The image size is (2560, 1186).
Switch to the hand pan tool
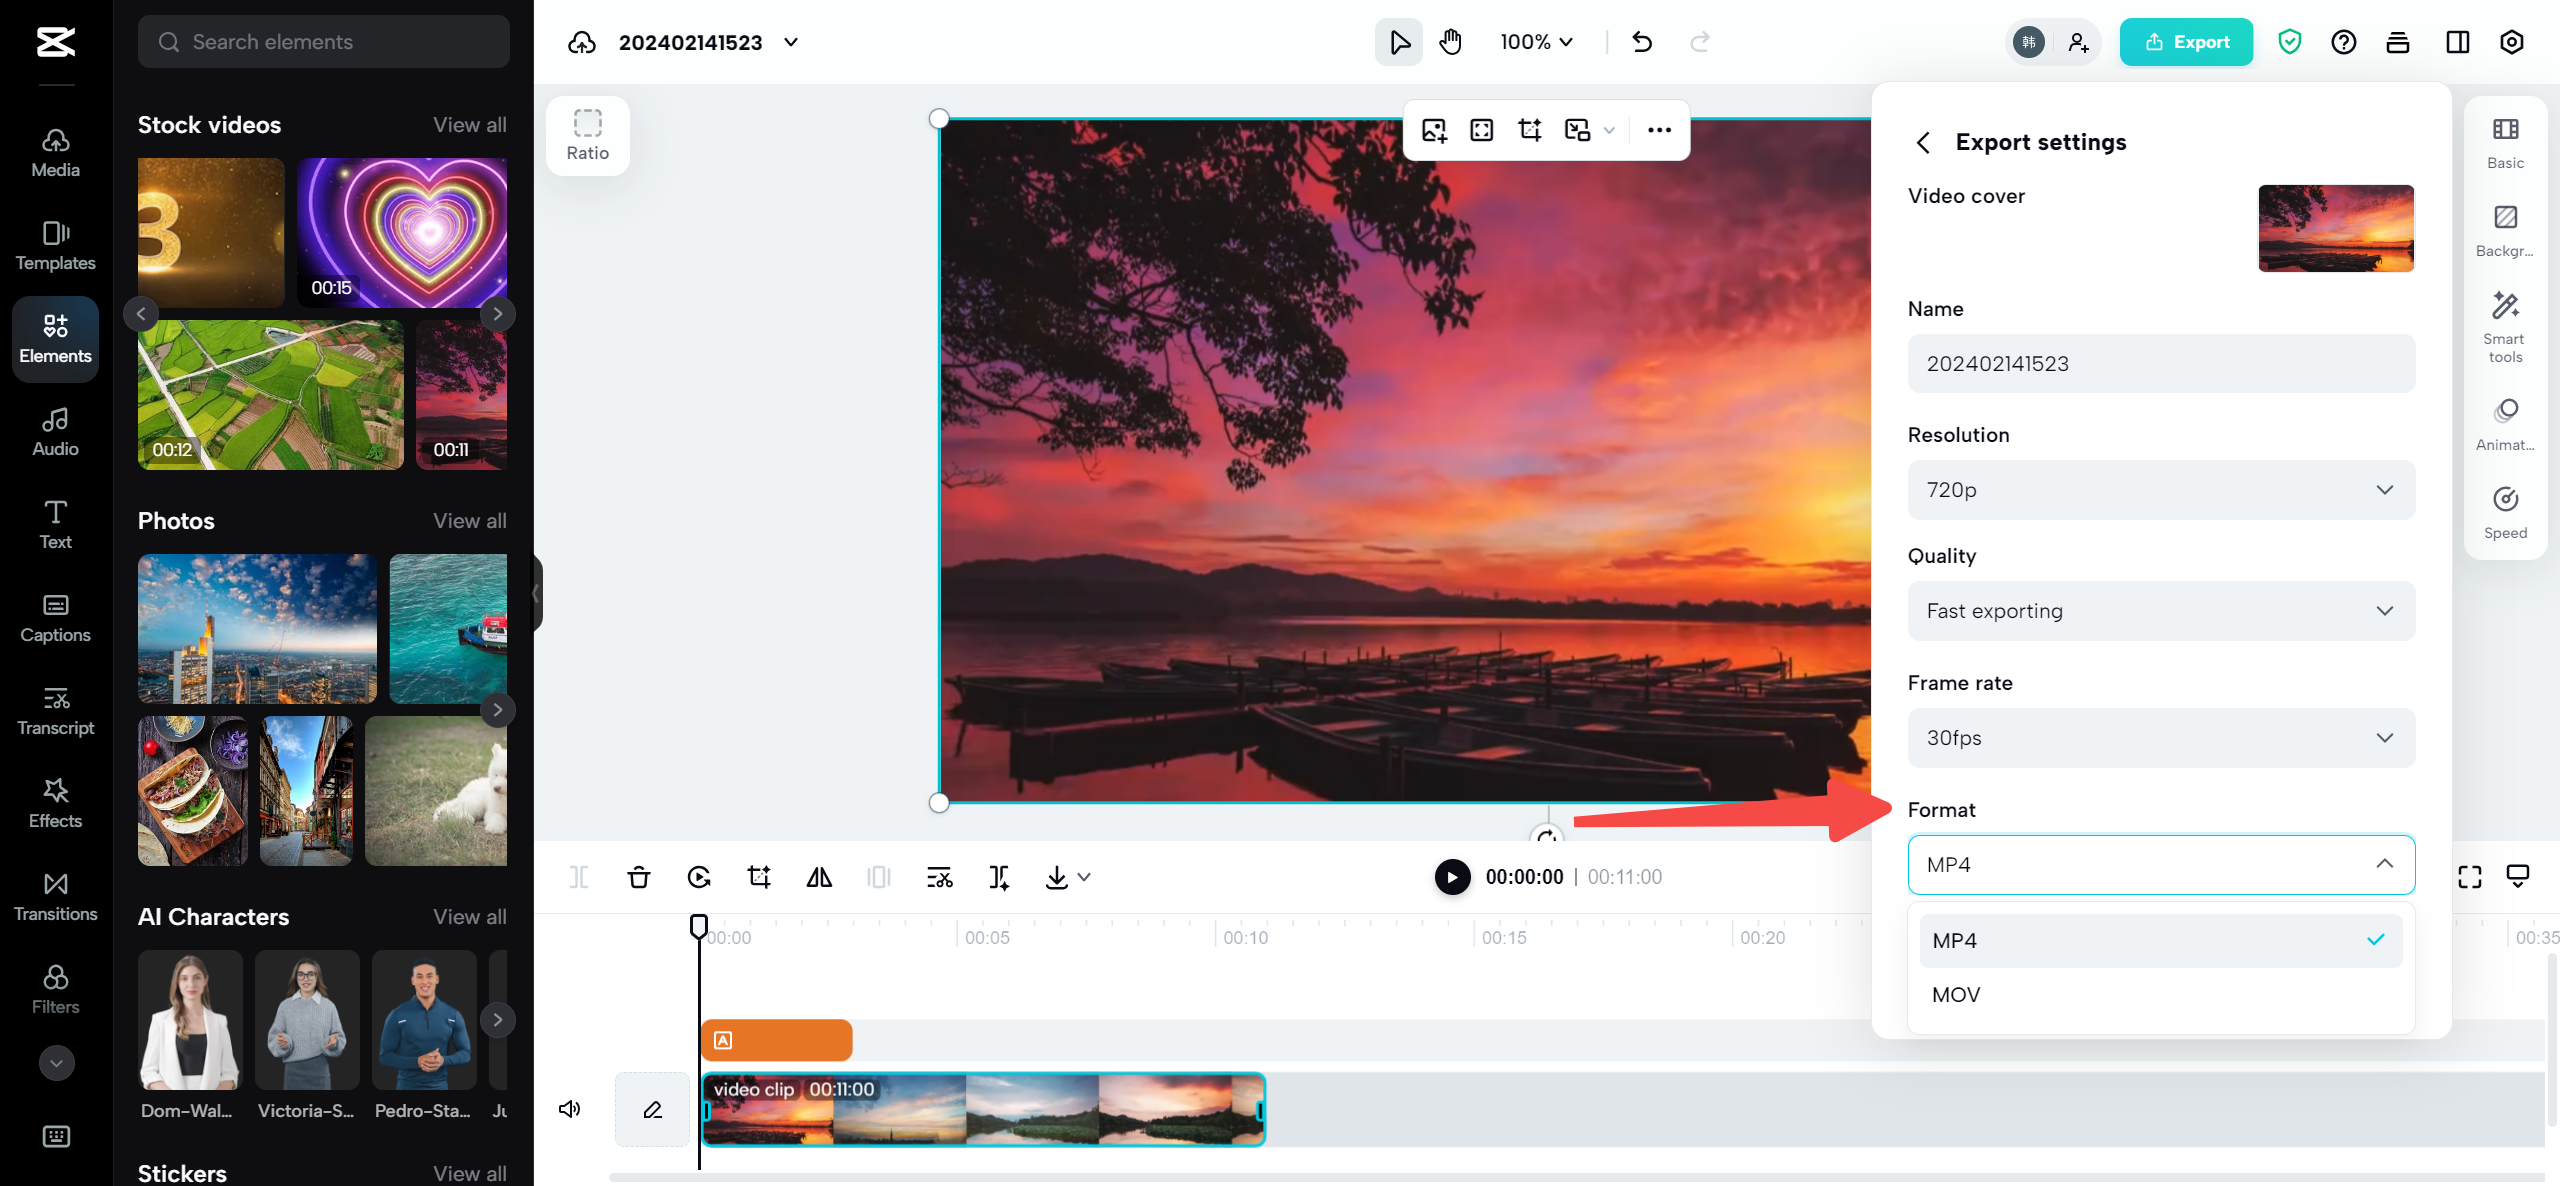(1449, 42)
